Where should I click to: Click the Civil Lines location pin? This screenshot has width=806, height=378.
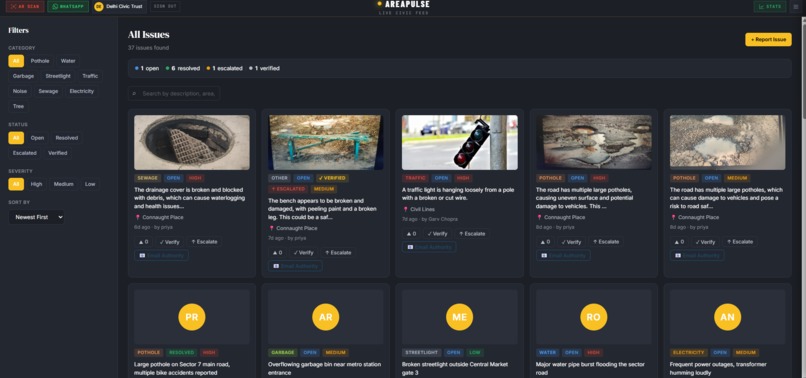coord(405,209)
